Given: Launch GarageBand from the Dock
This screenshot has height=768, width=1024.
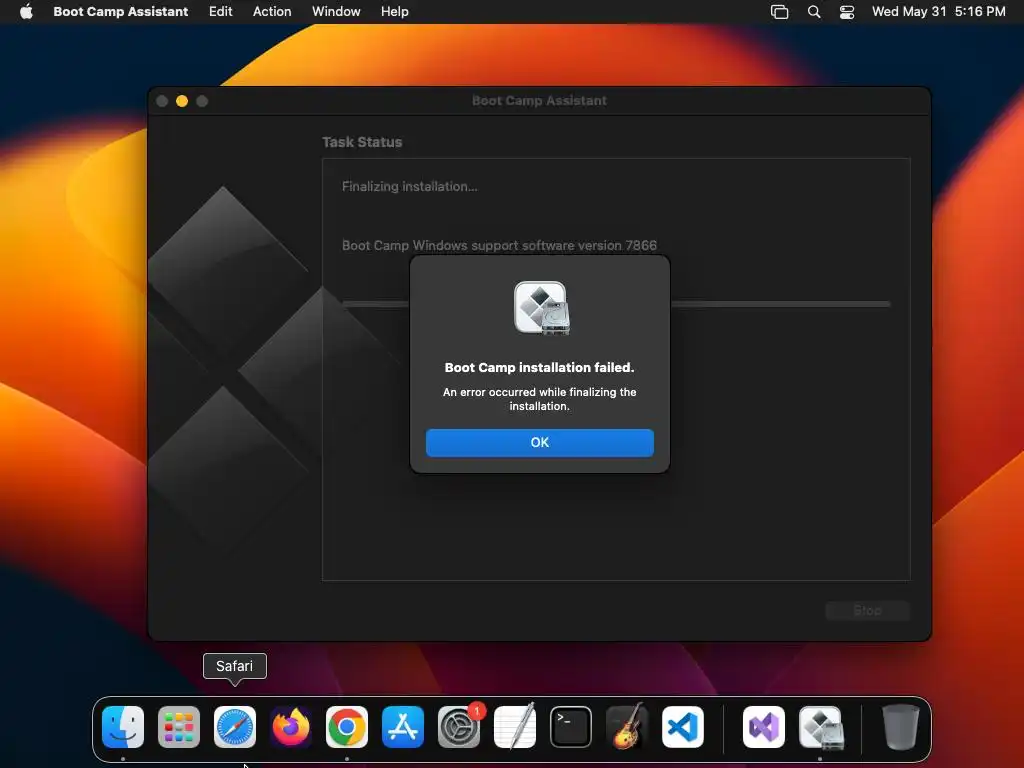Looking at the screenshot, I should tap(627, 726).
